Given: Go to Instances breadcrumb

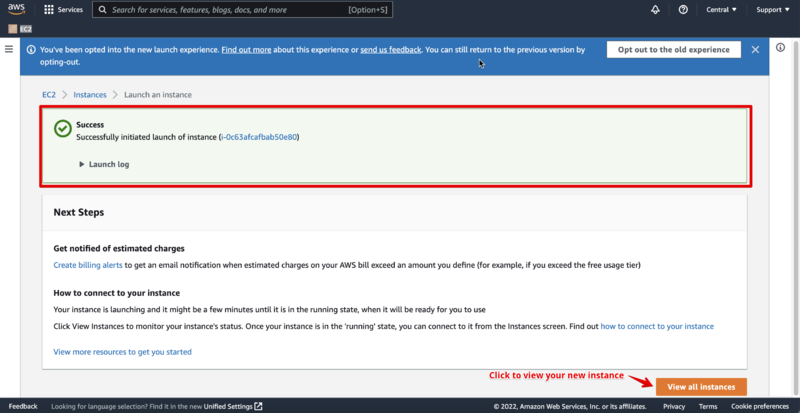Looking at the screenshot, I should tap(90, 94).
